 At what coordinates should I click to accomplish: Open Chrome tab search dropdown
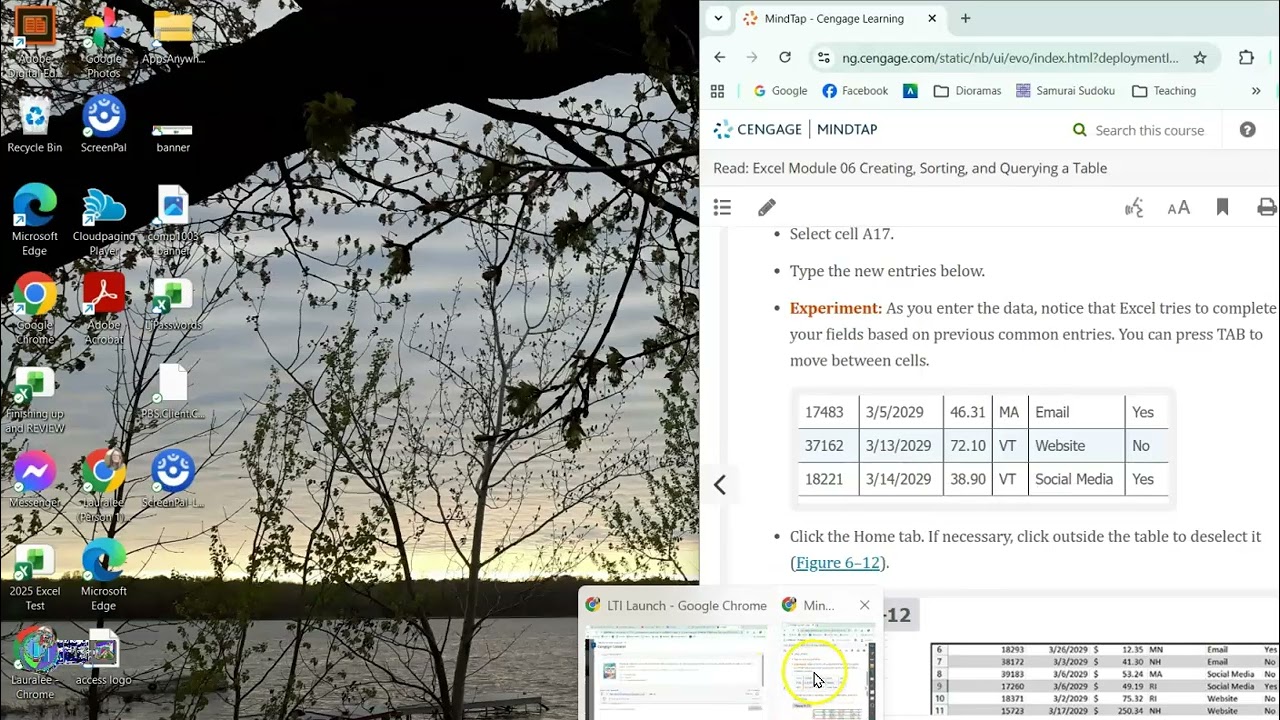(x=718, y=18)
